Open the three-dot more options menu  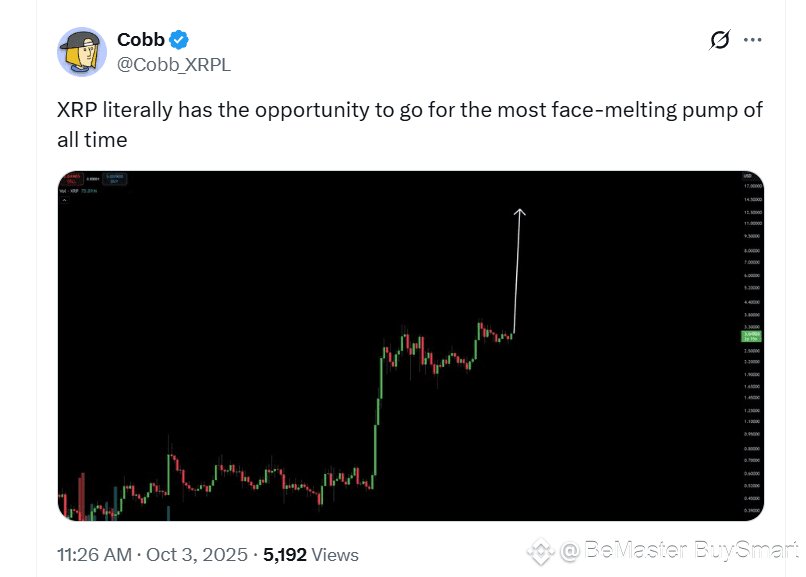pos(753,40)
